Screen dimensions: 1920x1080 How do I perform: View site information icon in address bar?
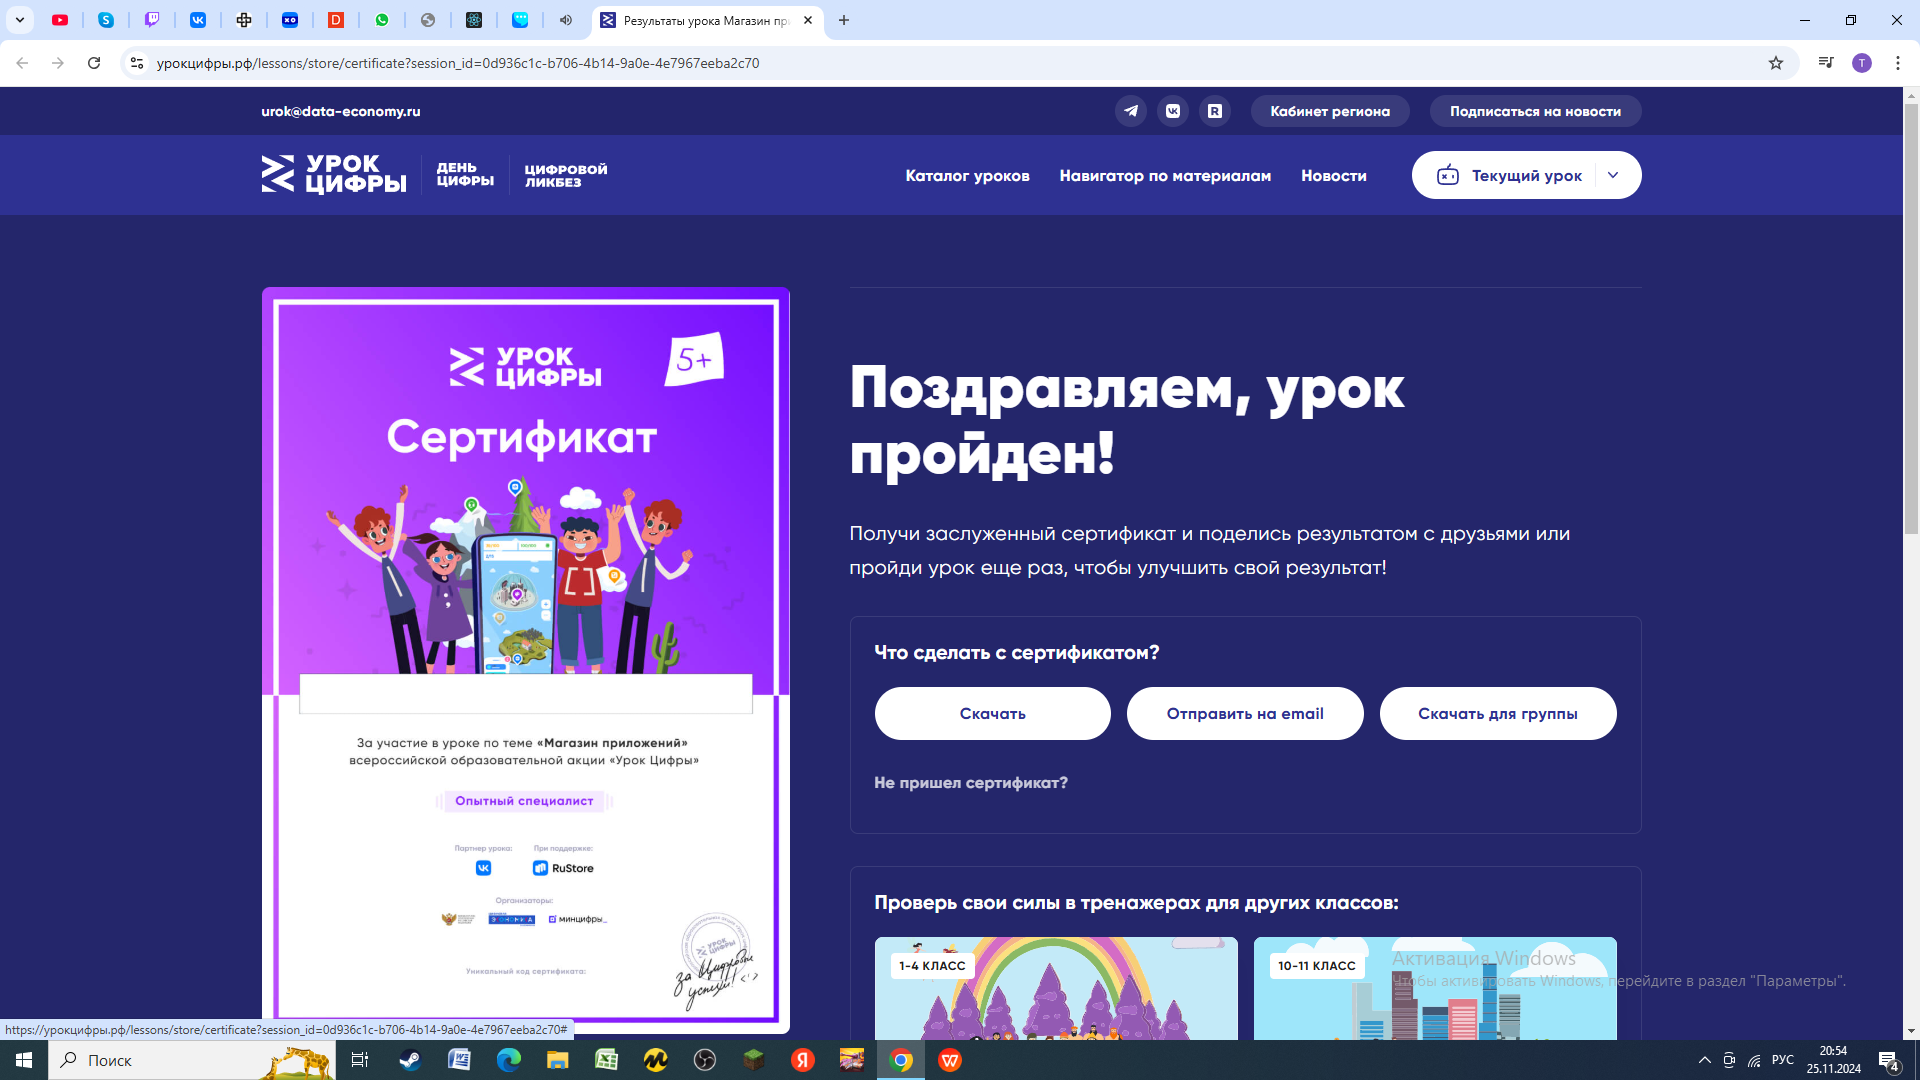coord(137,63)
